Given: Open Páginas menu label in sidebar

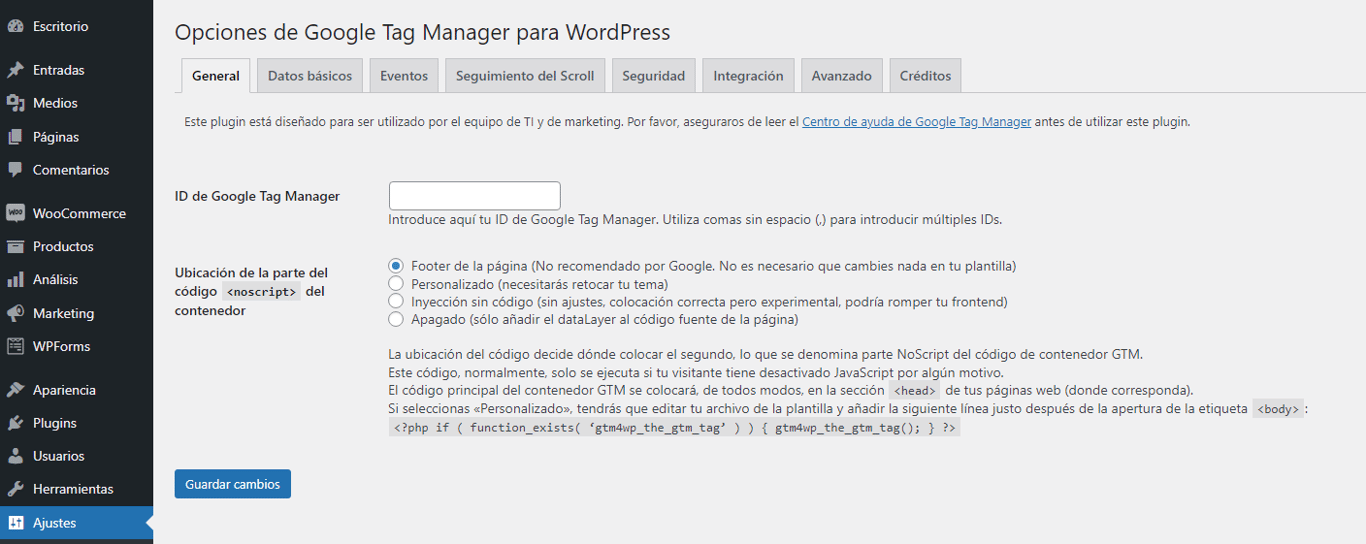Looking at the screenshot, I should pyautogui.click(x=56, y=137).
